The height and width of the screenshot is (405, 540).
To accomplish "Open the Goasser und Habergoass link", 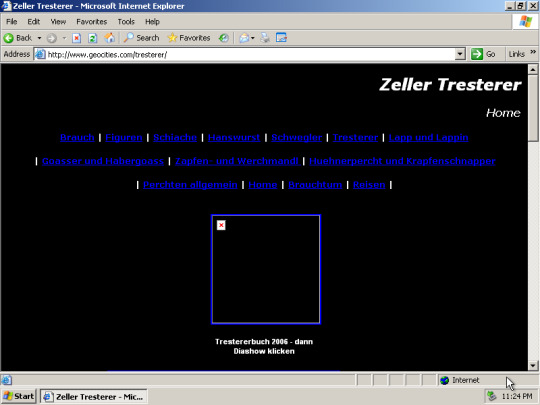I will 103,161.
